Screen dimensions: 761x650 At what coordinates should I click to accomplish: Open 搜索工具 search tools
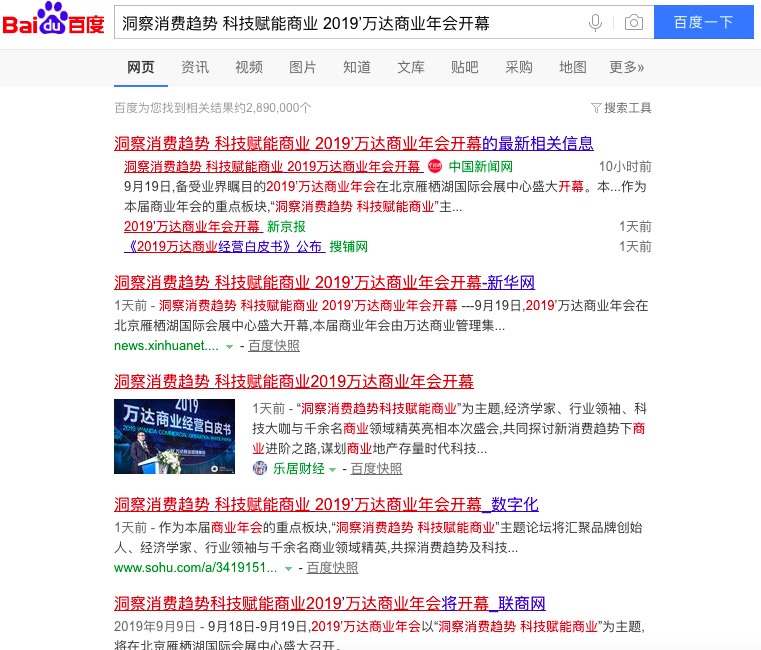621,108
